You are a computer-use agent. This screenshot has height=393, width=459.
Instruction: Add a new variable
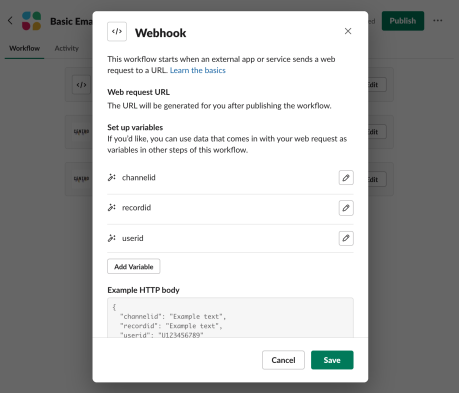click(134, 267)
